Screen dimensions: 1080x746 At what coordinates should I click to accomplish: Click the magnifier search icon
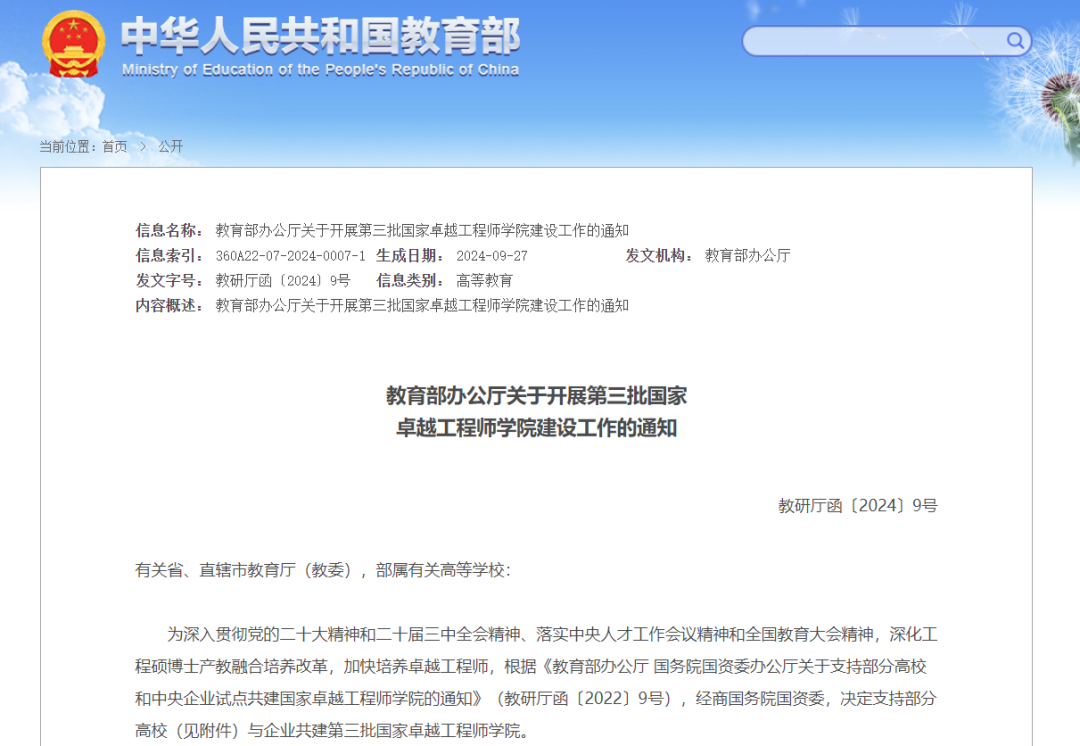tap(1015, 41)
